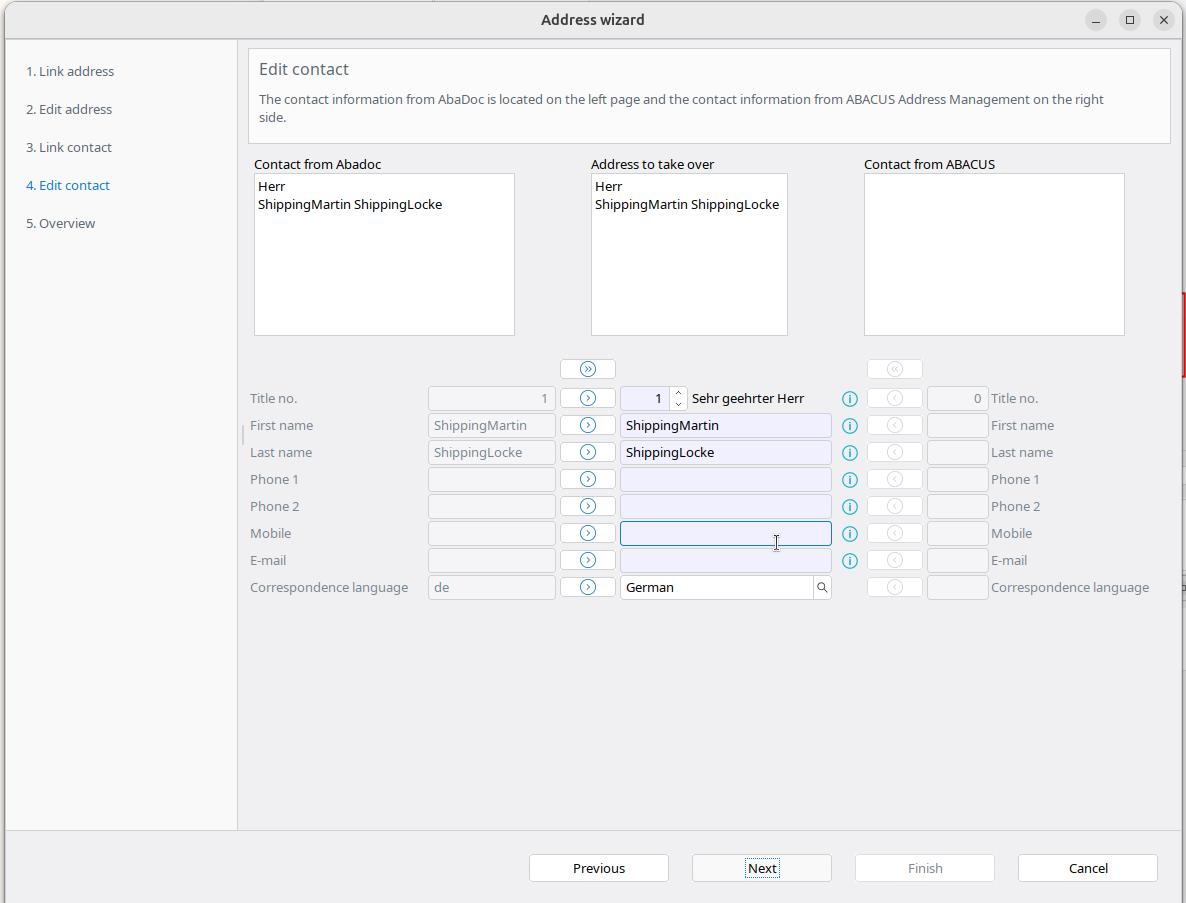Click the Phone 2 input in middle column
1186x903 pixels.
(x=725, y=507)
